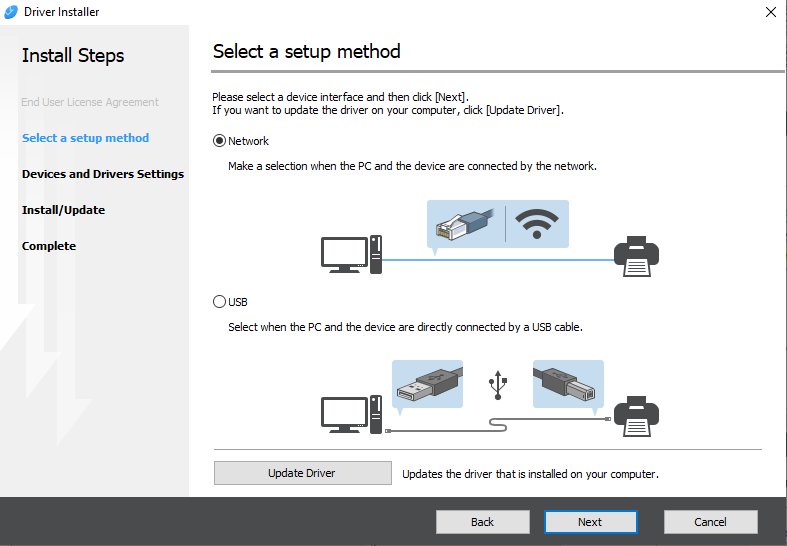Open Devices and Drivers Settings step
The image size is (787, 546).
click(103, 174)
